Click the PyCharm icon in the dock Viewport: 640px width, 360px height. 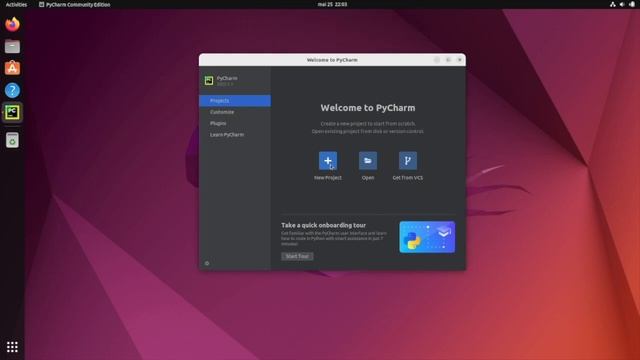[x=12, y=112]
